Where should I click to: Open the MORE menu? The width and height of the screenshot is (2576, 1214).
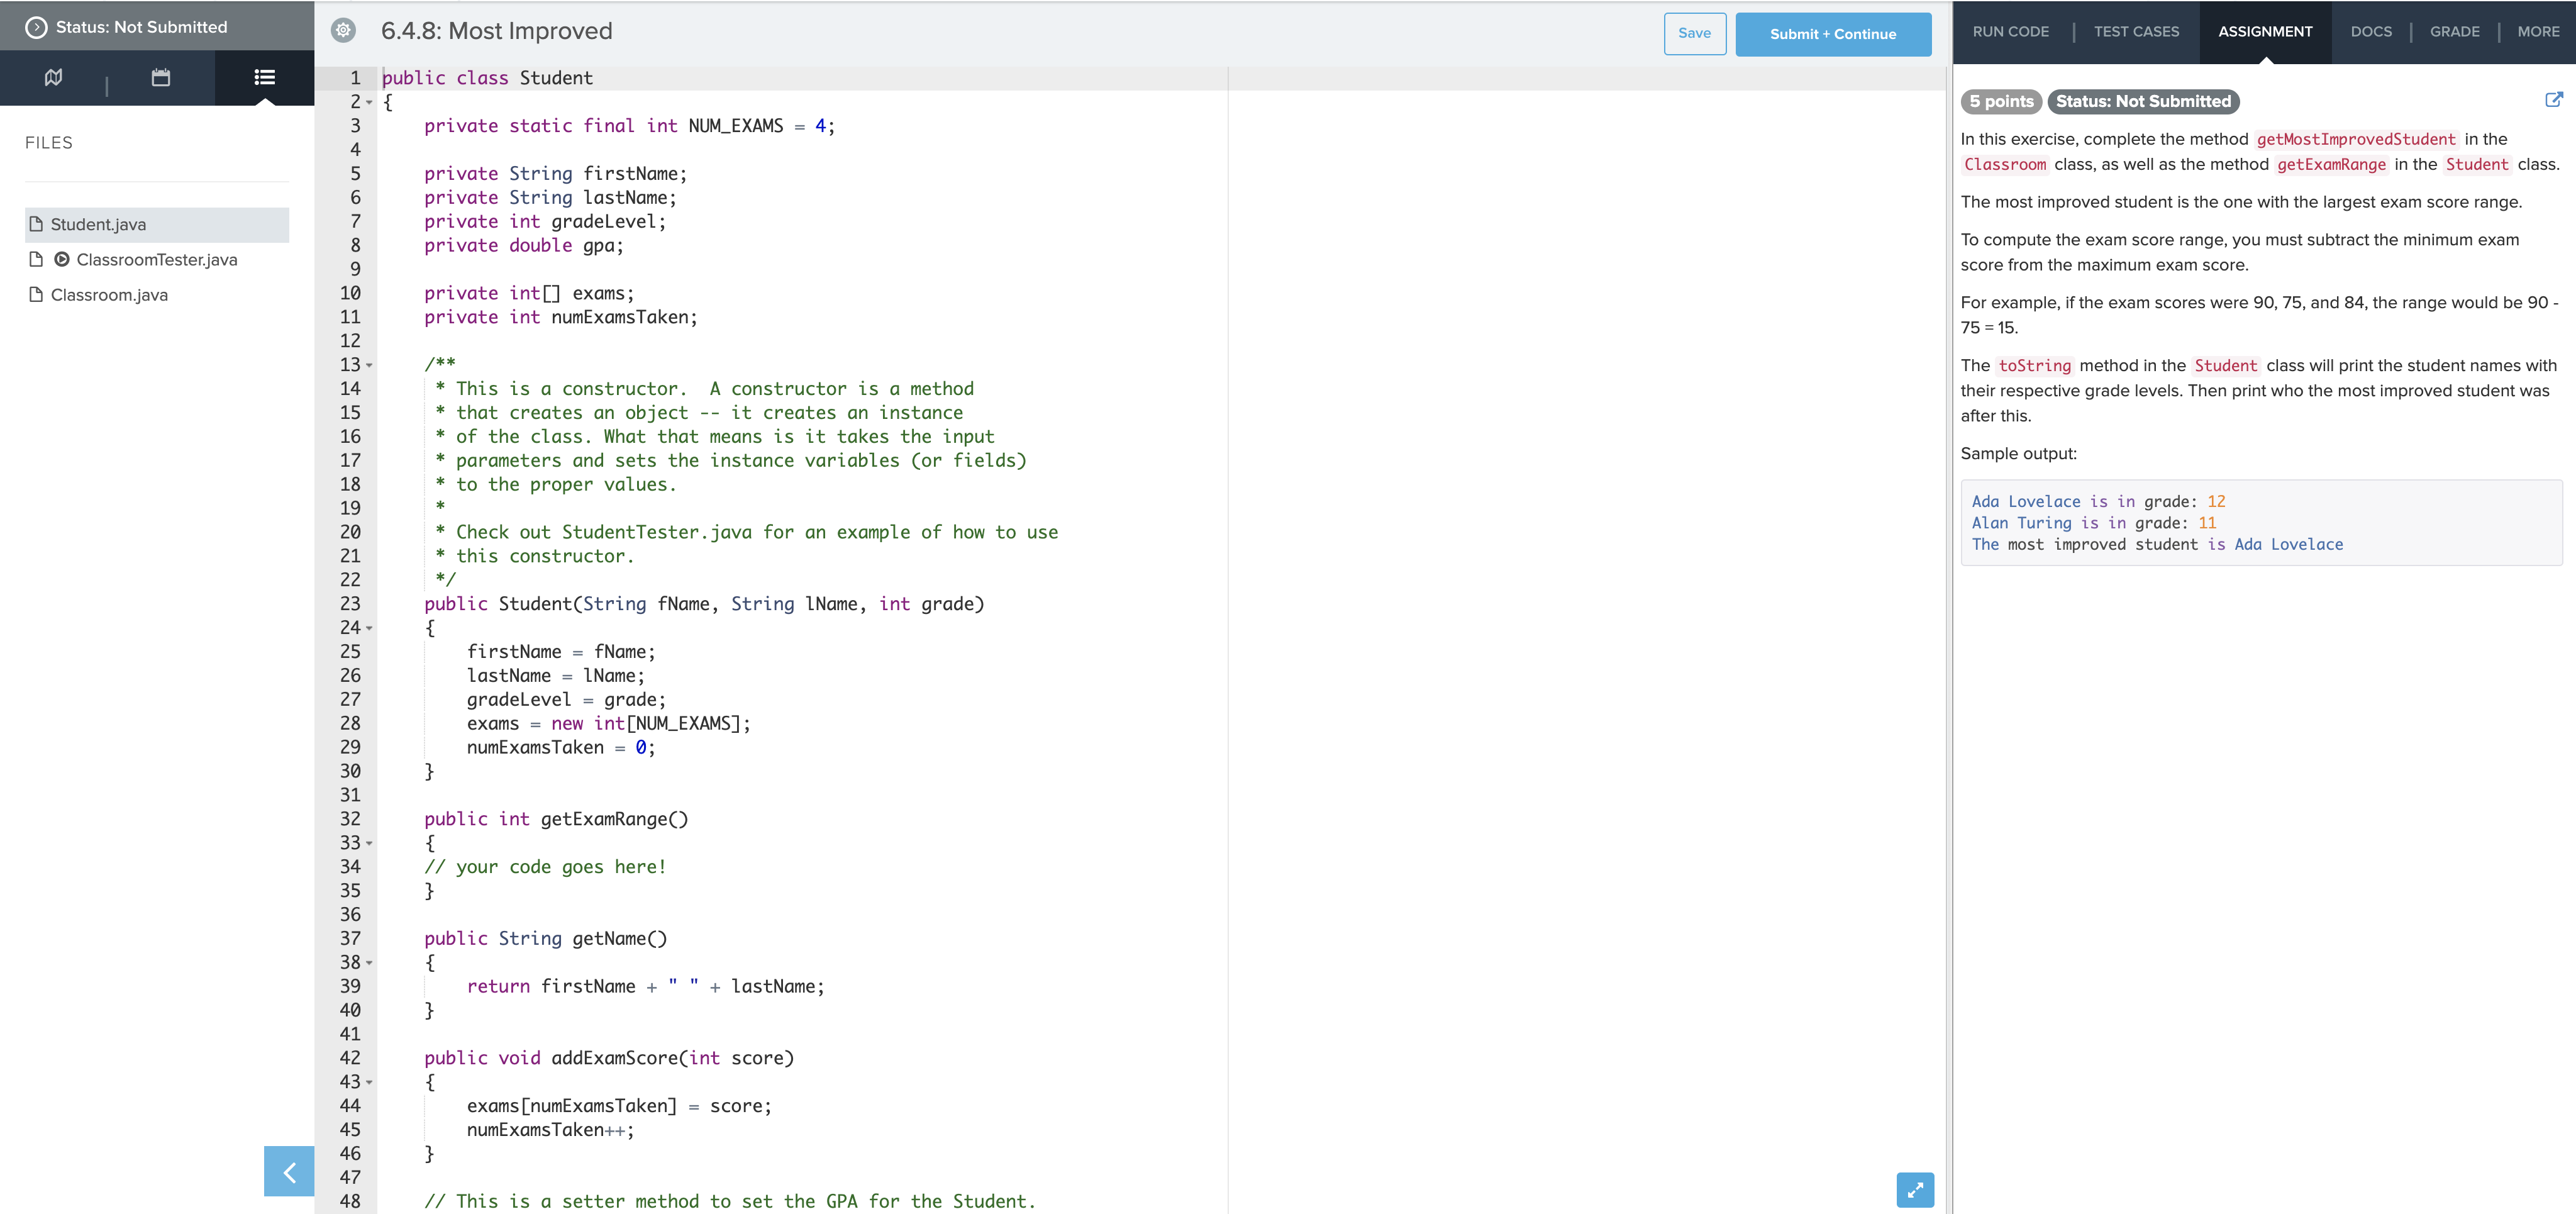2538,31
